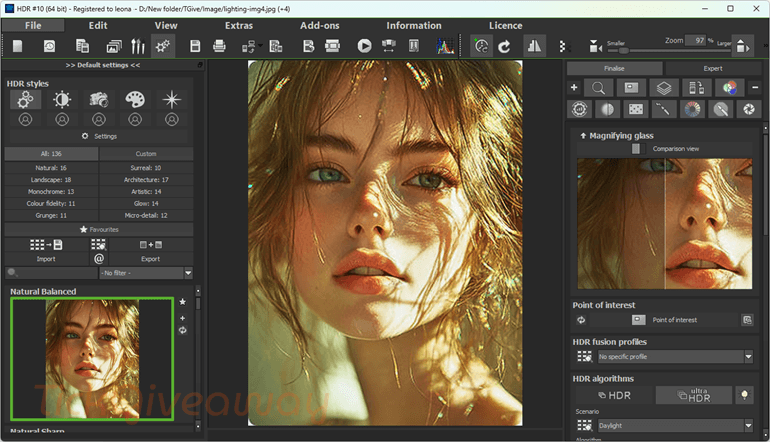Open the View menu
Image resolution: width=770 pixels, height=442 pixels.
[166, 26]
